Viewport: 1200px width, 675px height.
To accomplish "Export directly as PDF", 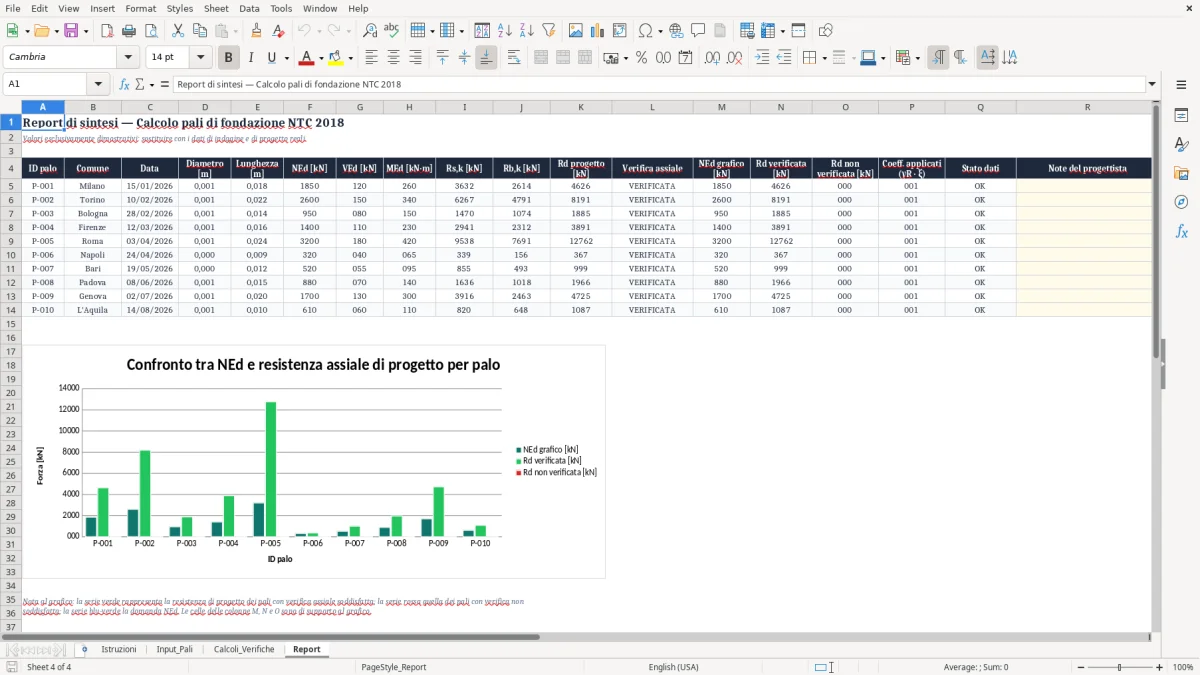I will pyautogui.click(x=107, y=31).
